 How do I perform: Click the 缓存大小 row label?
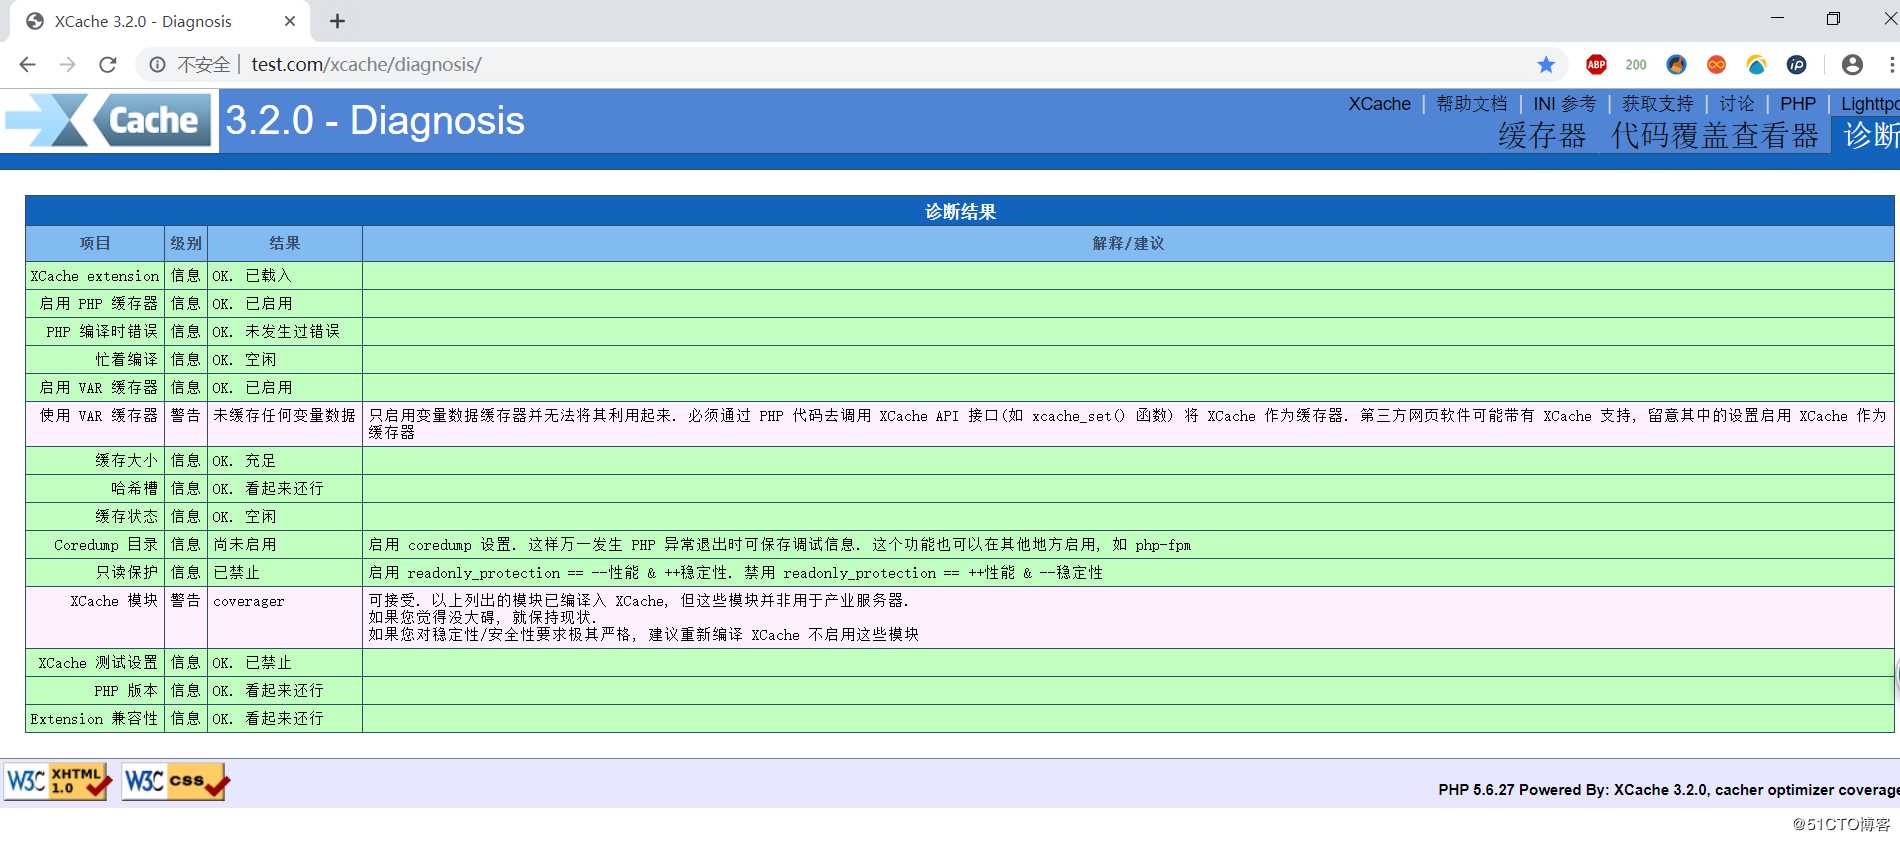click(127, 461)
